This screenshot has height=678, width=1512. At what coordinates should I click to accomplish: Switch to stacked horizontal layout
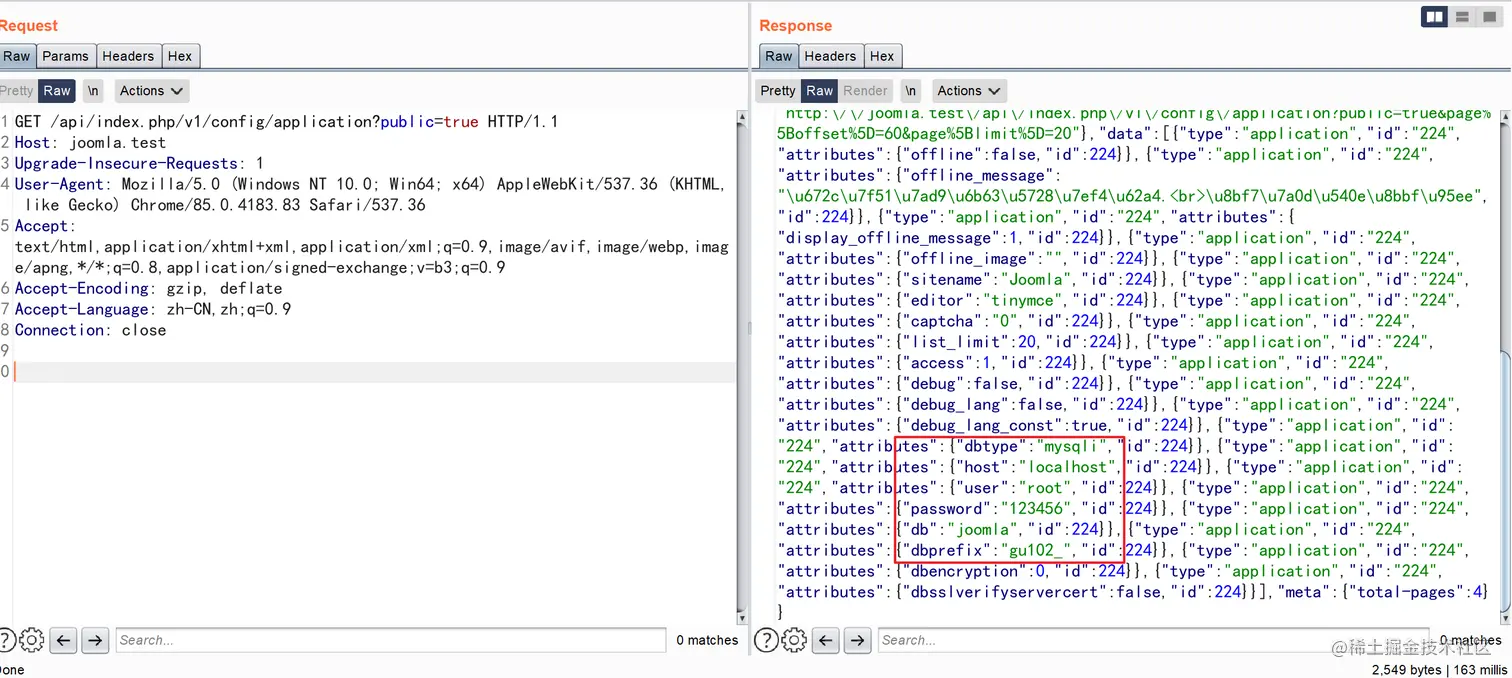(x=1462, y=17)
